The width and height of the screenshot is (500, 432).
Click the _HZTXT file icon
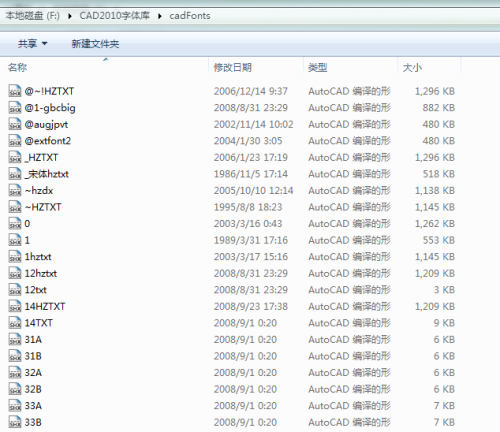[15, 157]
